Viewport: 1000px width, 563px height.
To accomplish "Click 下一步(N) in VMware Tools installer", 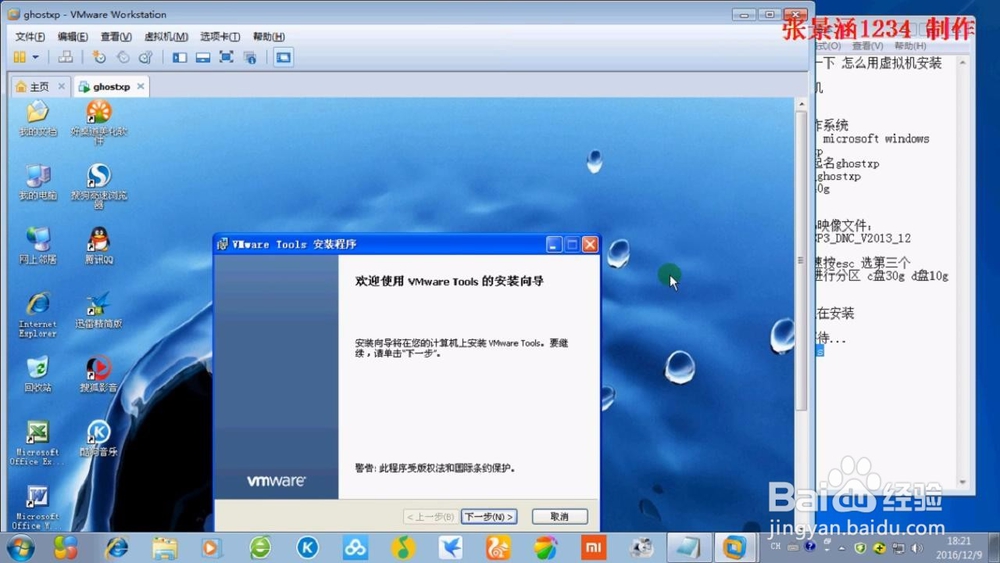I will [x=489, y=516].
